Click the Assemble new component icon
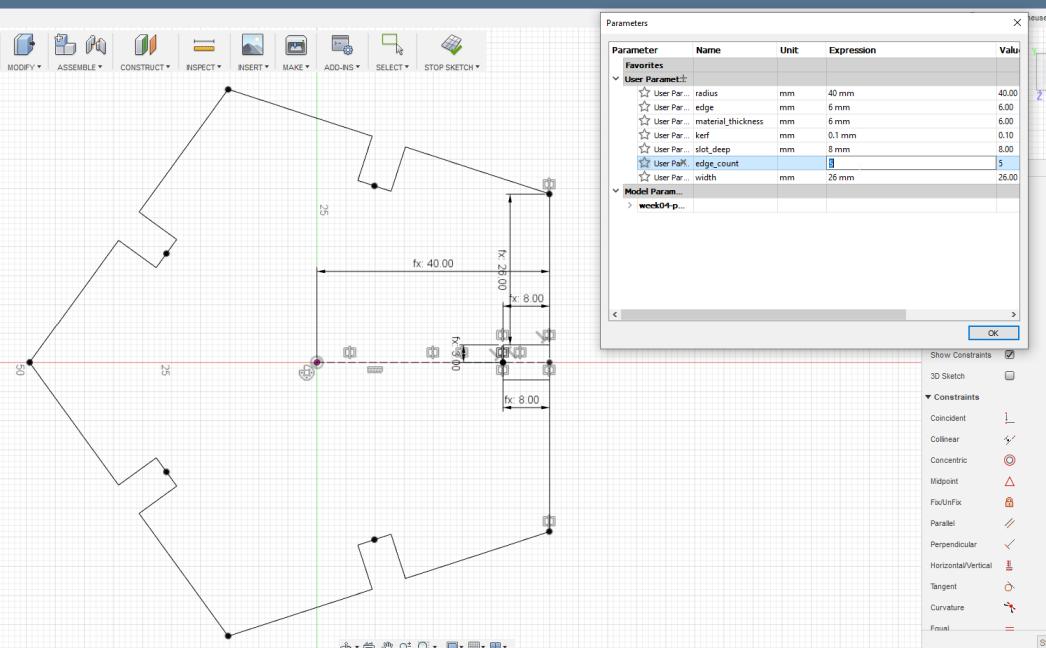This screenshot has height=648, width=1046. [x=65, y=45]
